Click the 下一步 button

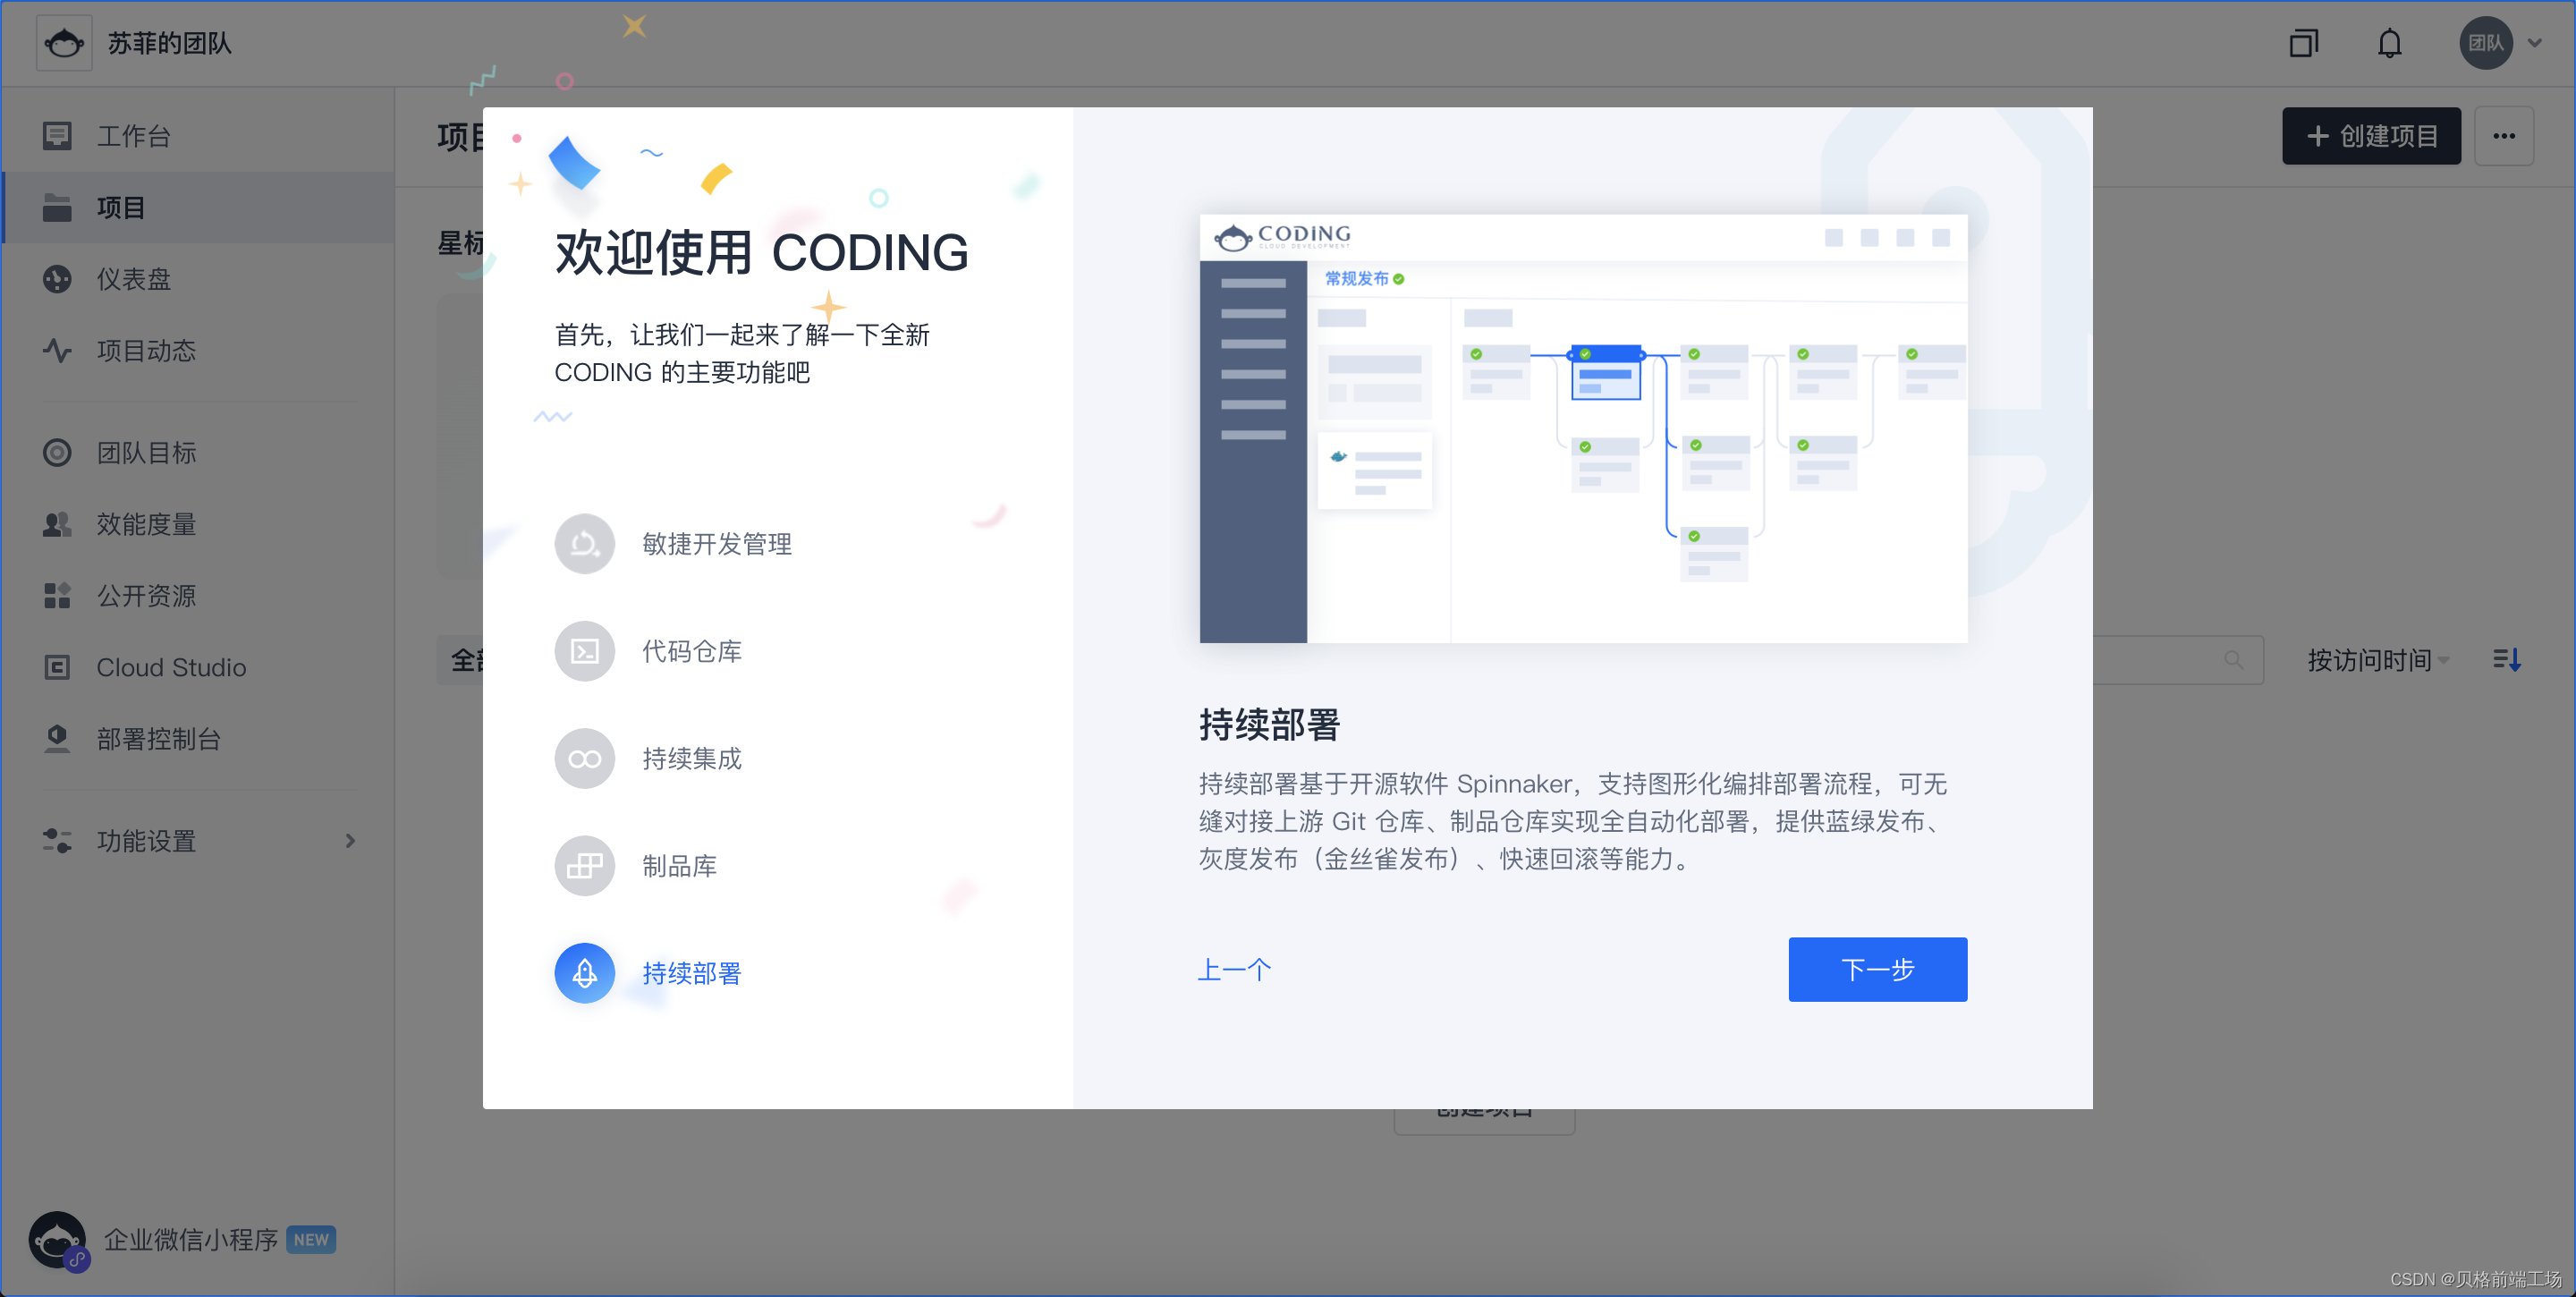click(1877, 969)
